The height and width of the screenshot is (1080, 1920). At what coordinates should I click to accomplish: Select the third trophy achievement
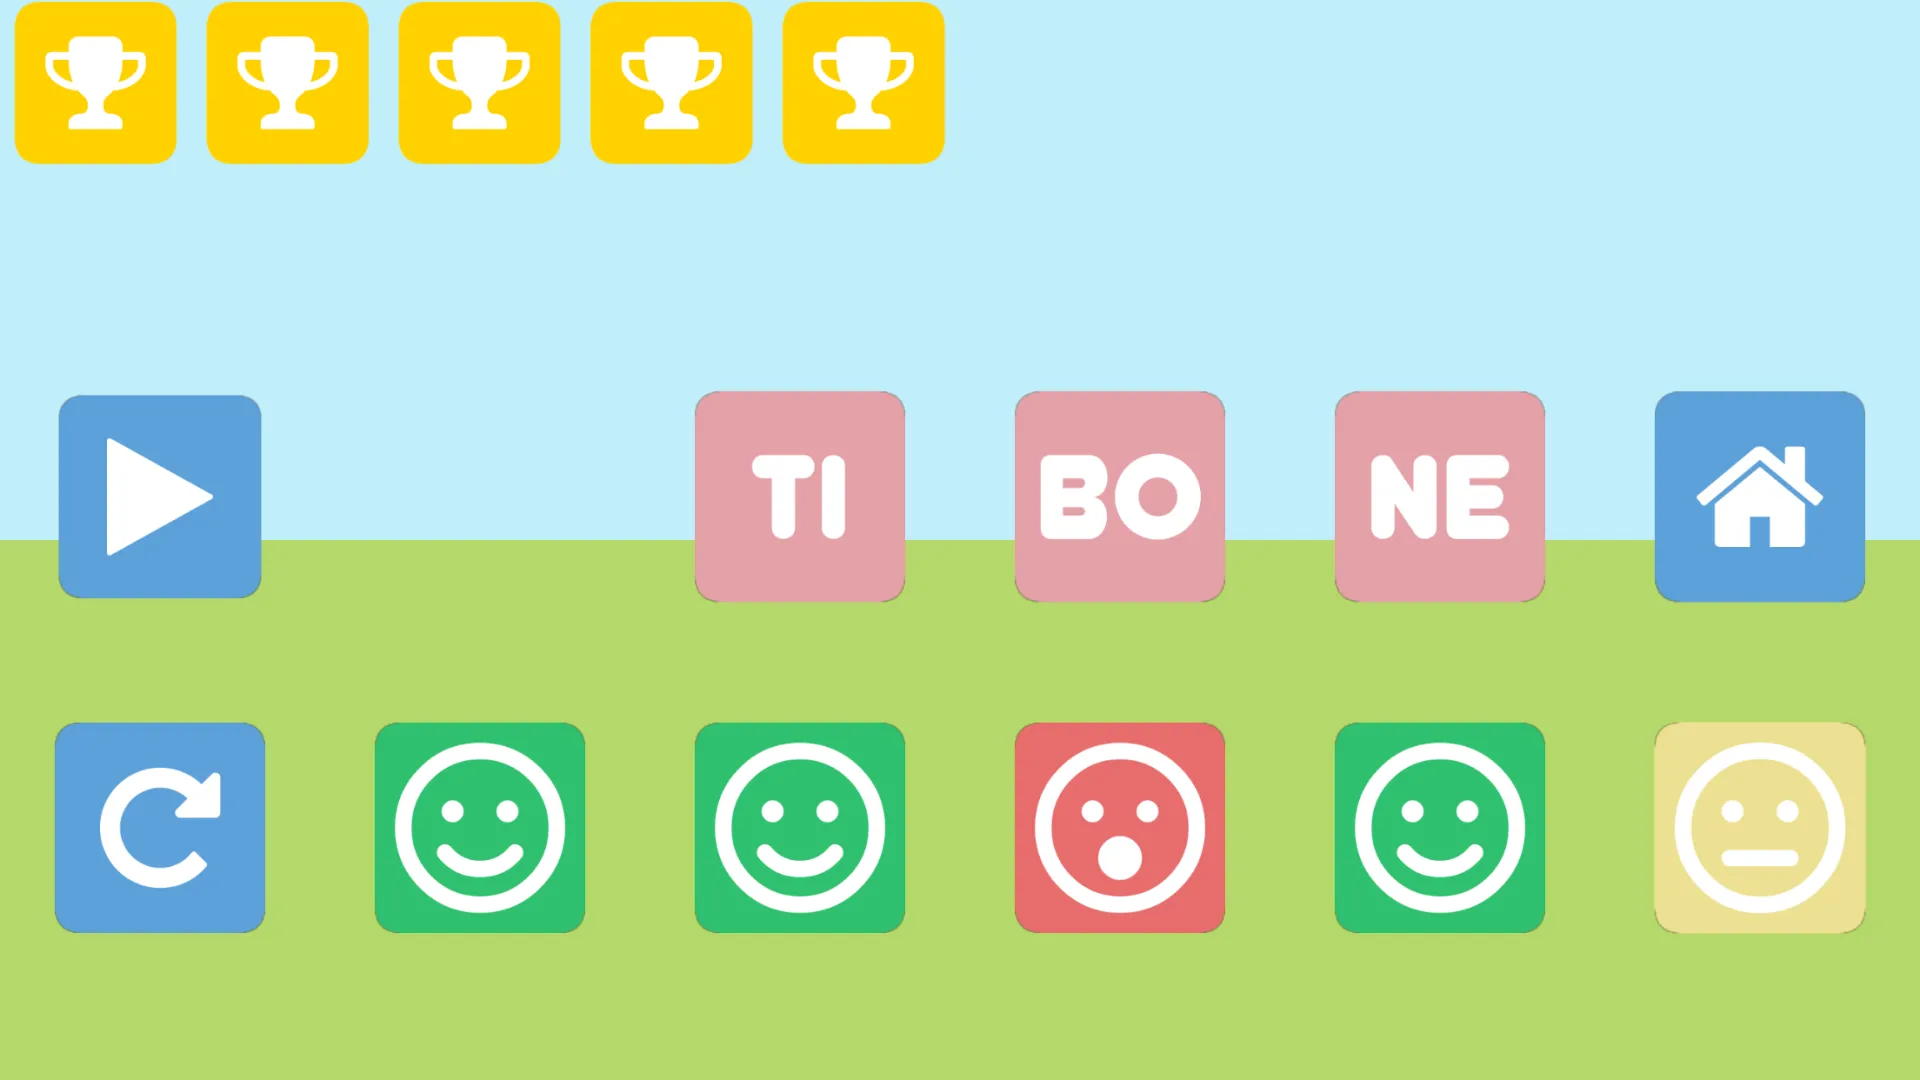(479, 82)
